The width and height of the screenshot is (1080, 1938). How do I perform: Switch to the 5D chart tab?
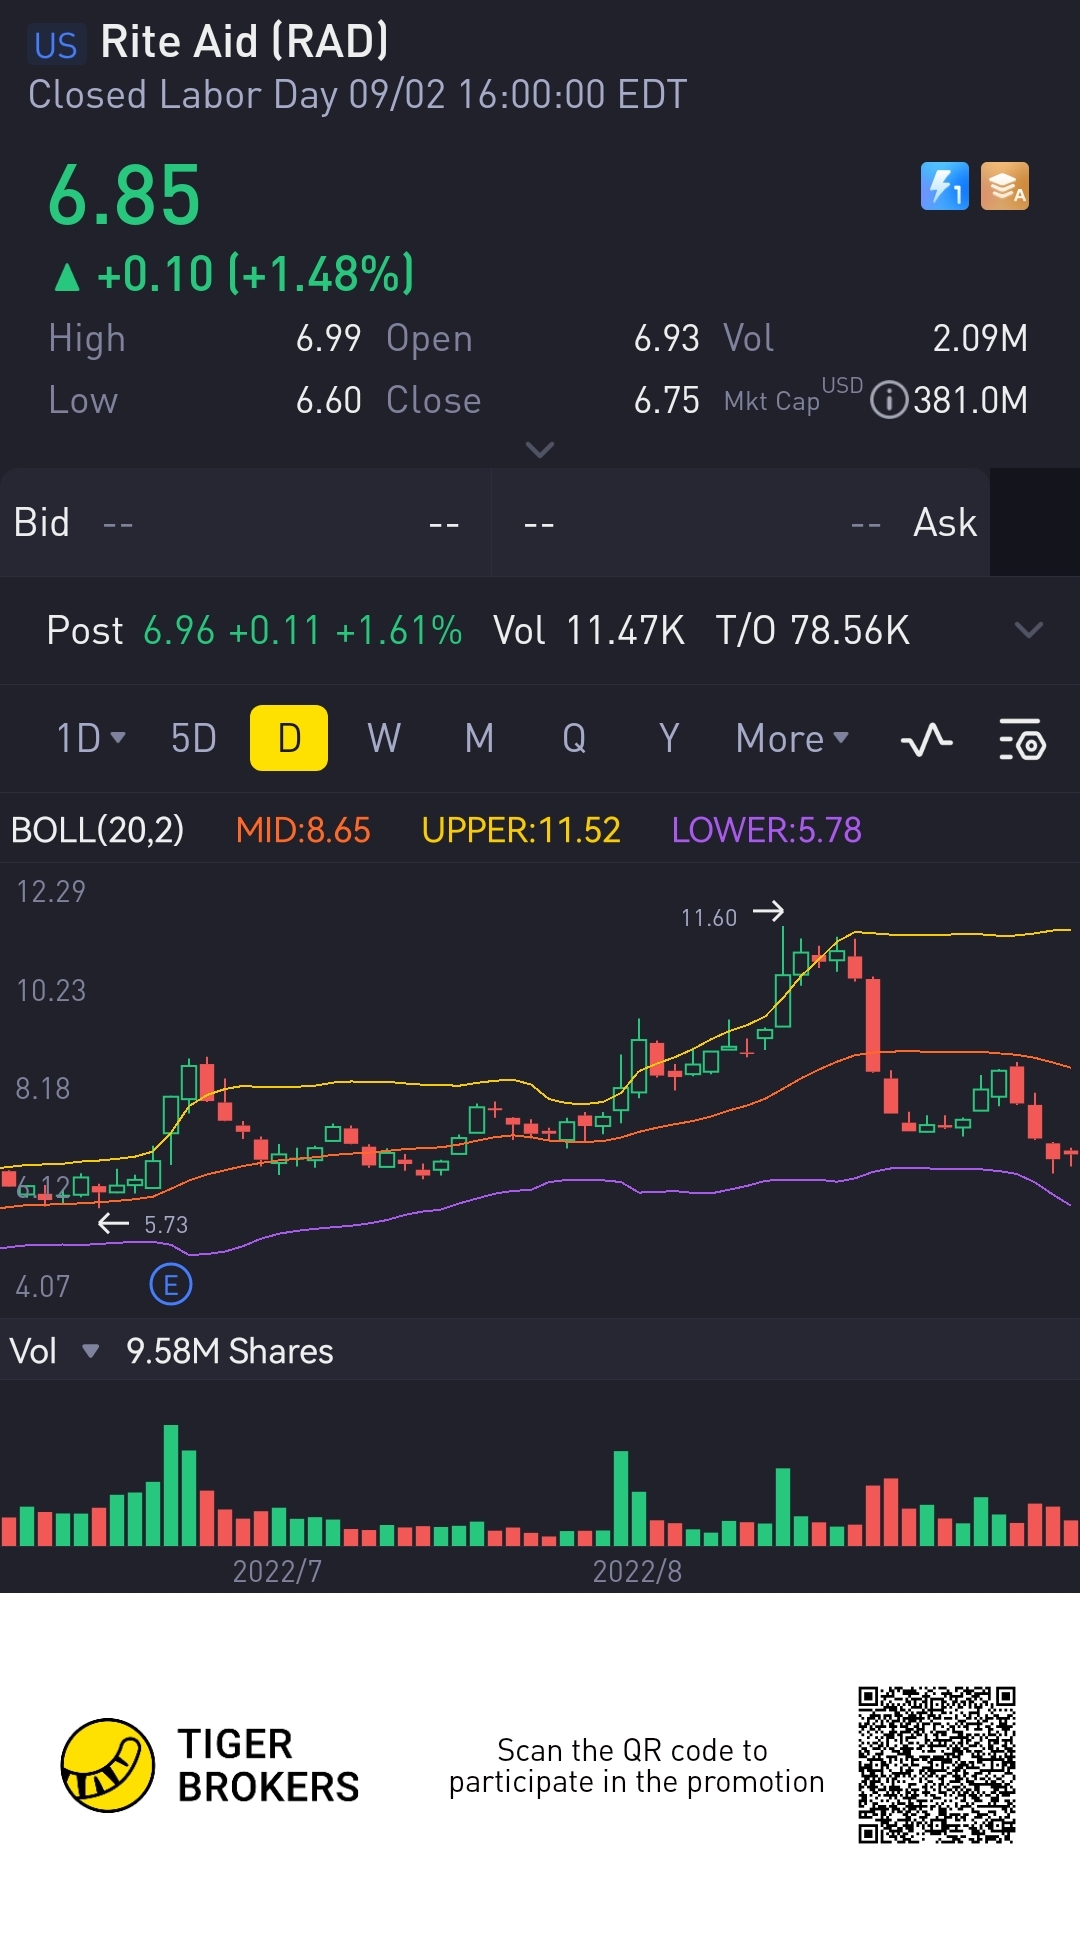(194, 739)
